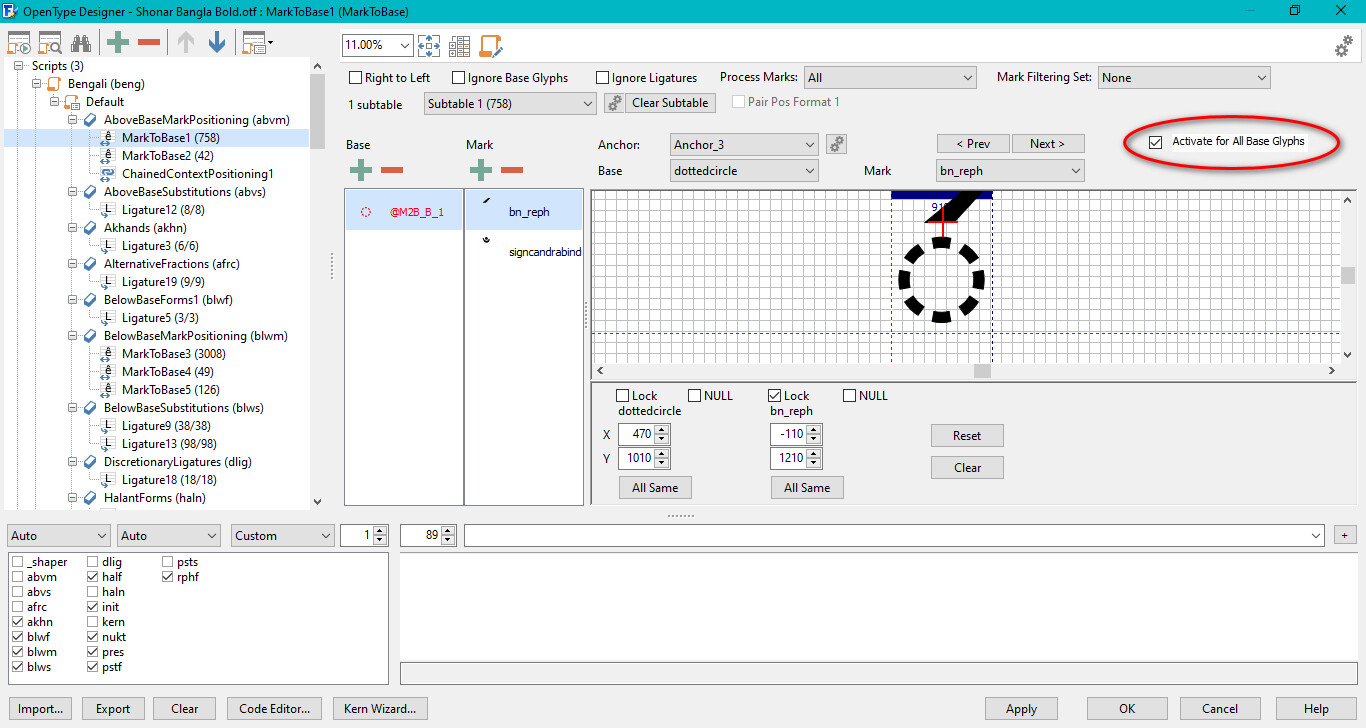Image resolution: width=1366 pixels, height=728 pixels.
Task: Open the Mark Filtering Set dropdown
Action: click(x=1183, y=78)
